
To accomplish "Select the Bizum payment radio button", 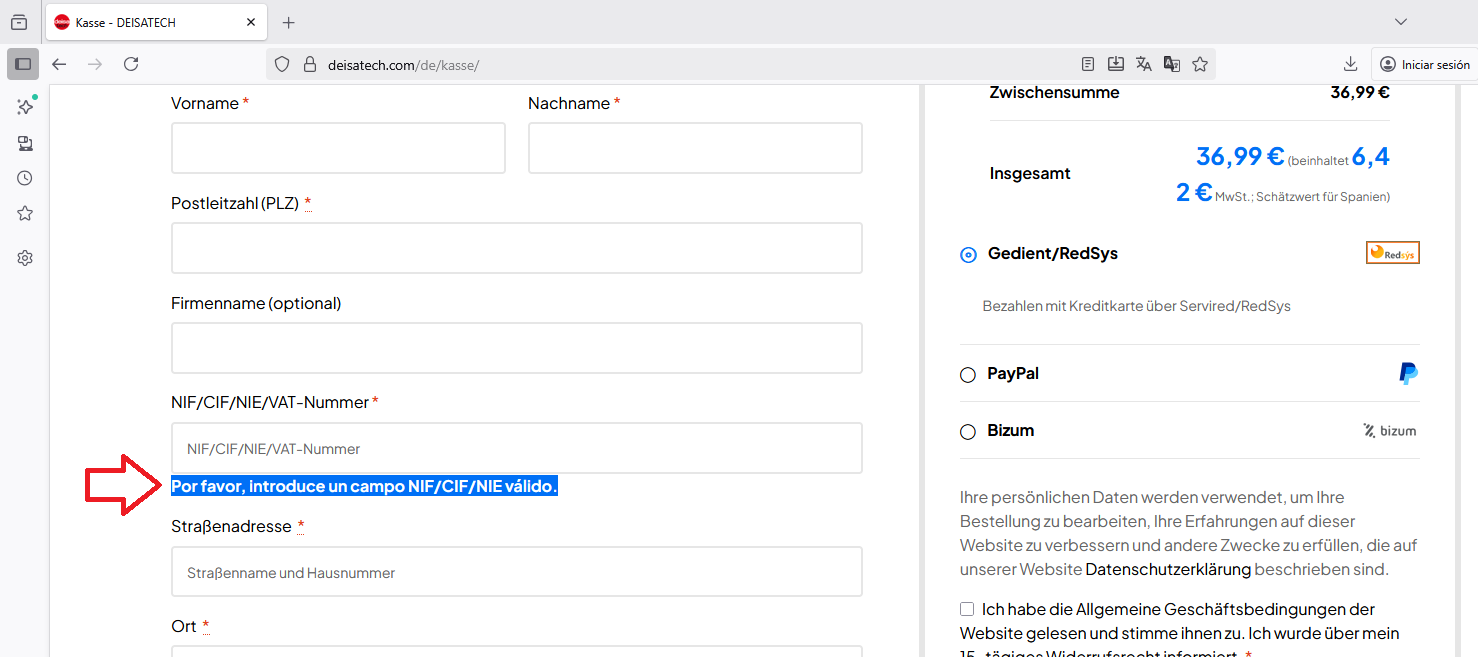I will tap(968, 432).
